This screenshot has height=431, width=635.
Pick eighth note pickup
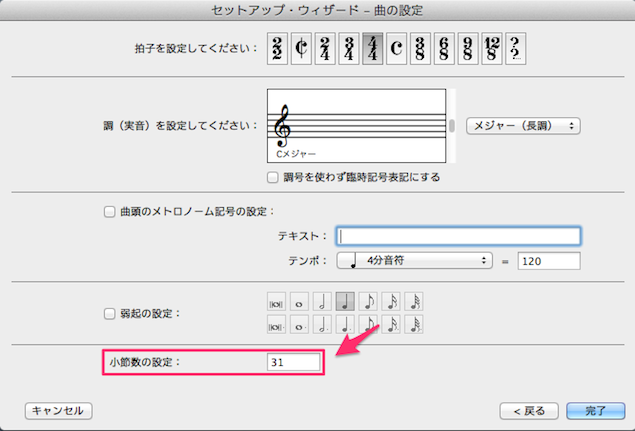369,302
